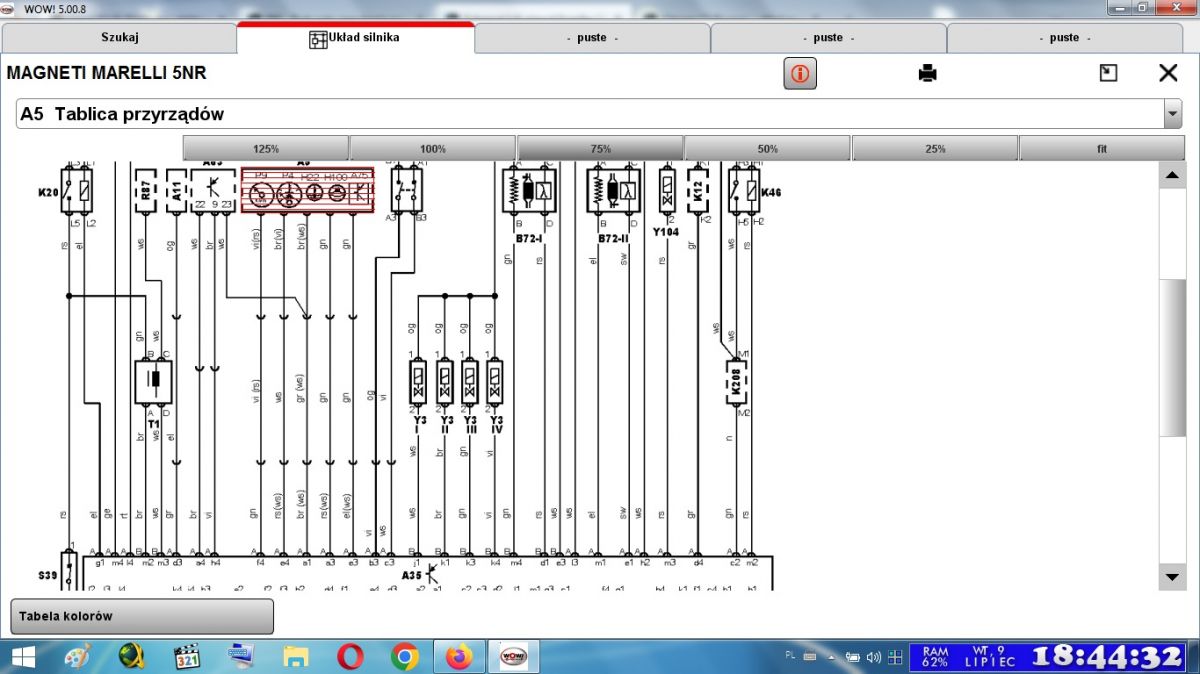Open the last puste tab

click(x=1065, y=38)
